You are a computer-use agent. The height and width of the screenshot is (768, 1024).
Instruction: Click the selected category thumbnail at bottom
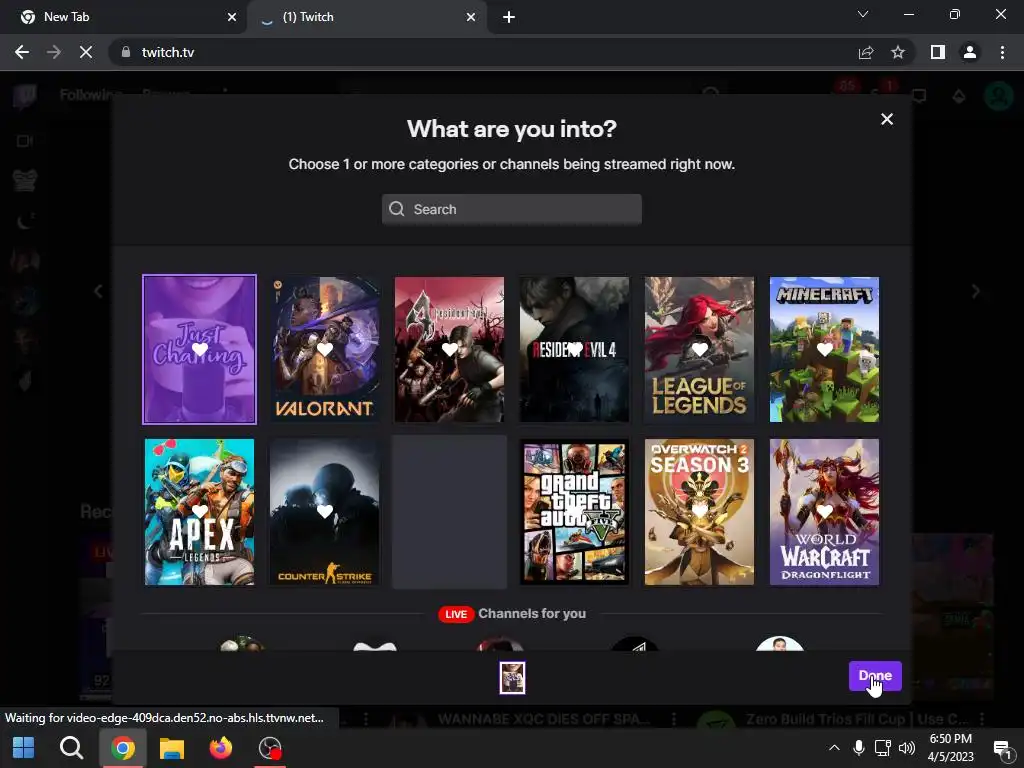(512, 678)
